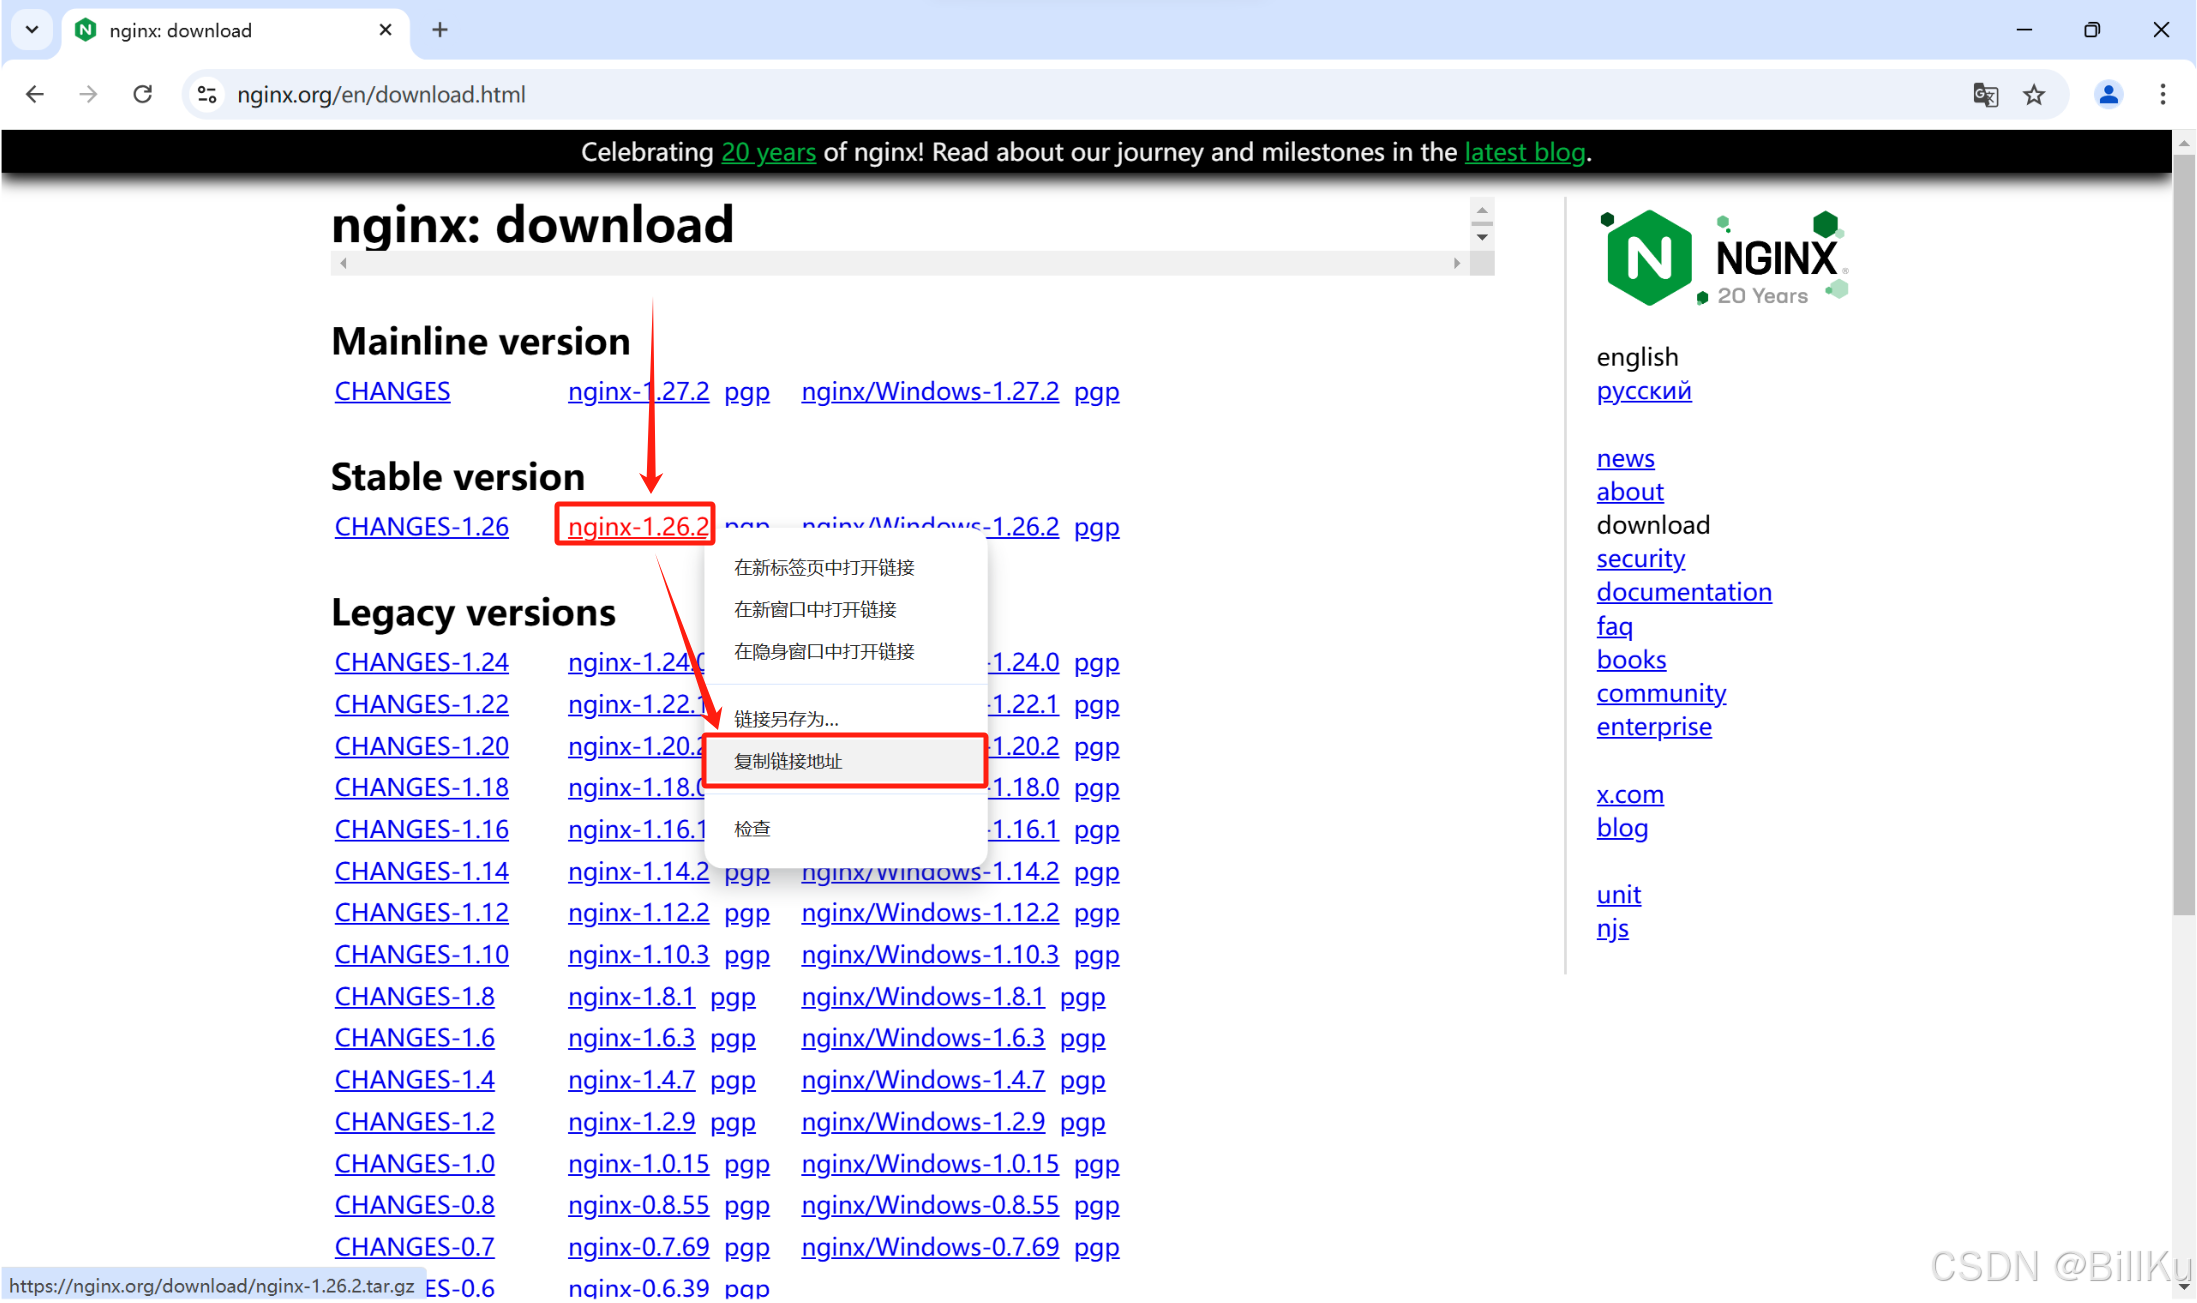Open the x.com sidebar link
Image resolution: width=2197 pixels, height=1303 pixels.
[1629, 794]
